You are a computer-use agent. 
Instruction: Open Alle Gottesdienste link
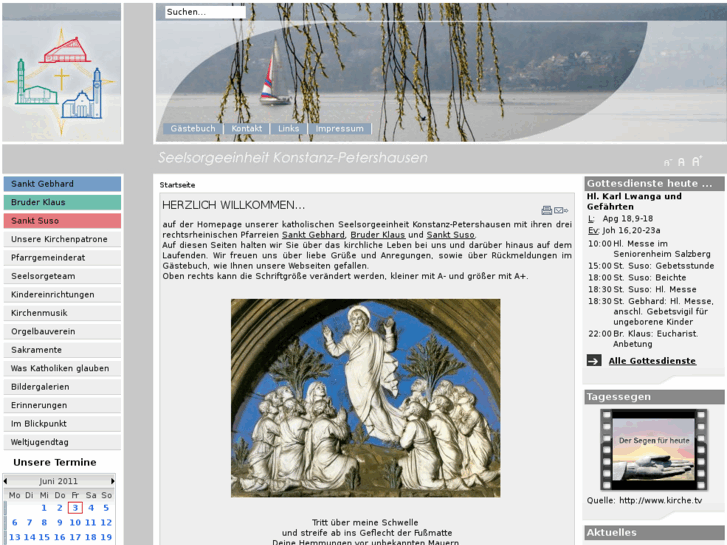(x=652, y=361)
